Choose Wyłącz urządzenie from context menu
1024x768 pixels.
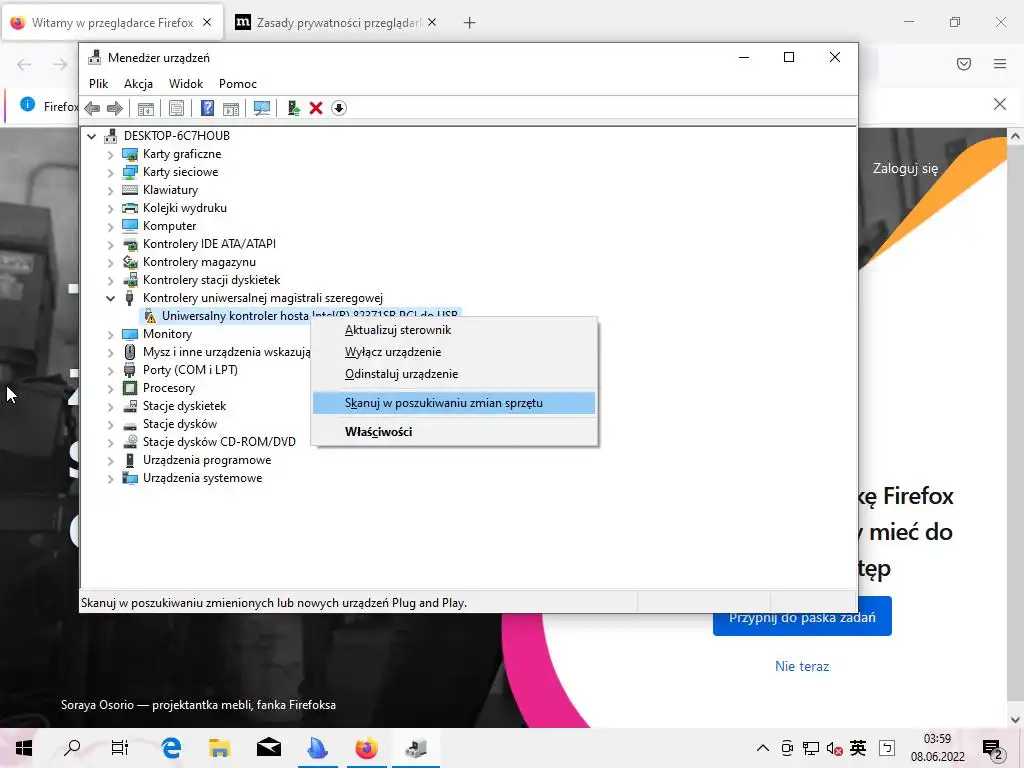tap(454, 352)
